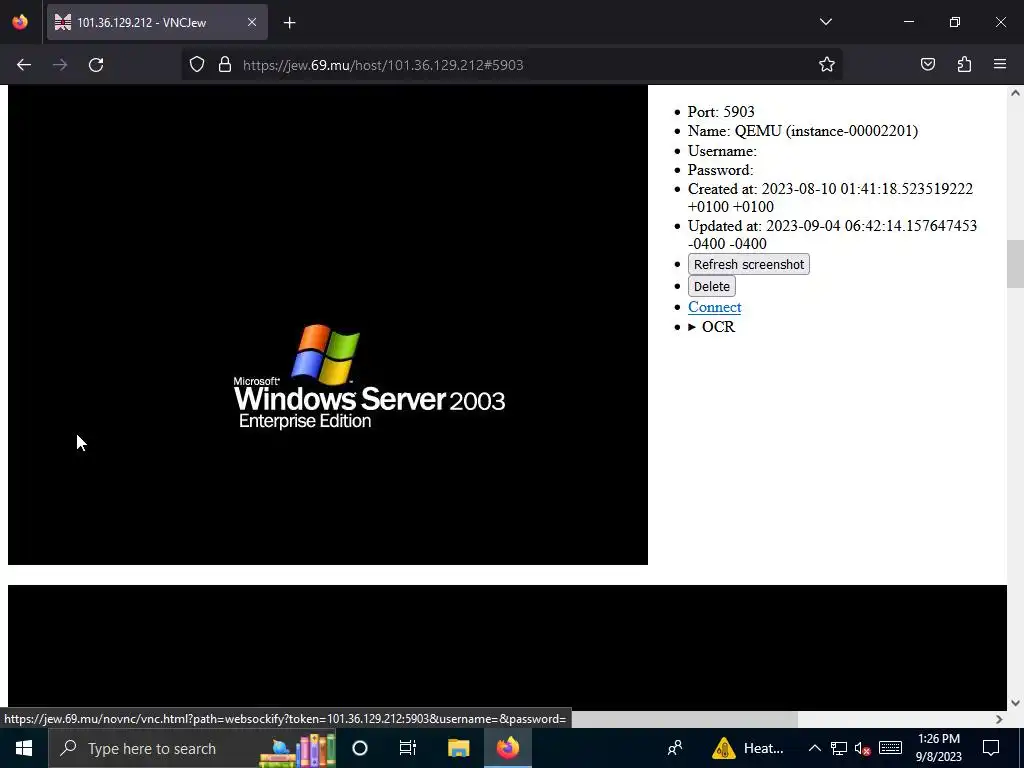Open the shield tracking protection icon
Image resolution: width=1024 pixels, height=768 pixels.
click(x=197, y=65)
